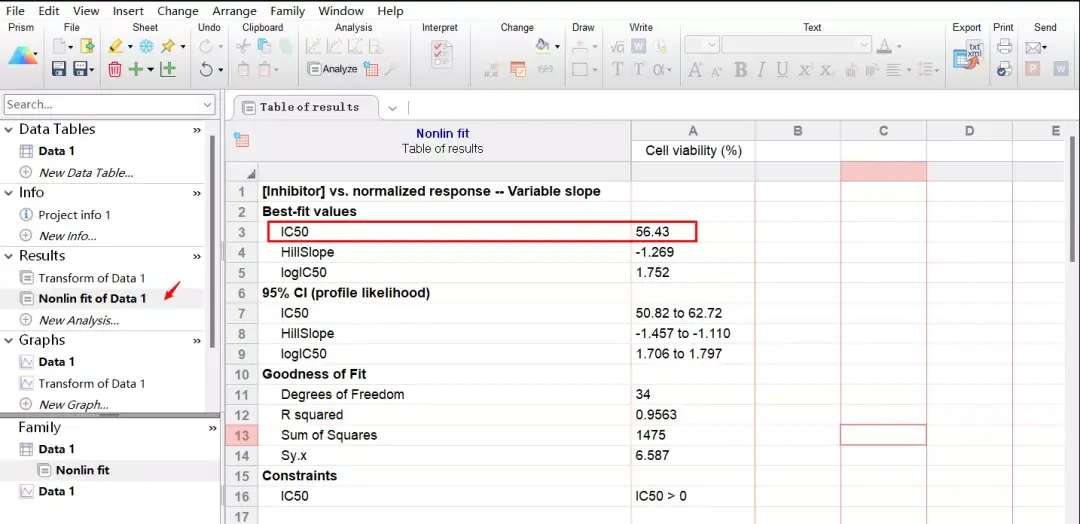The width and height of the screenshot is (1080, 524).
Task: Click the pushpin sheet icon
Action: [168, 47]
